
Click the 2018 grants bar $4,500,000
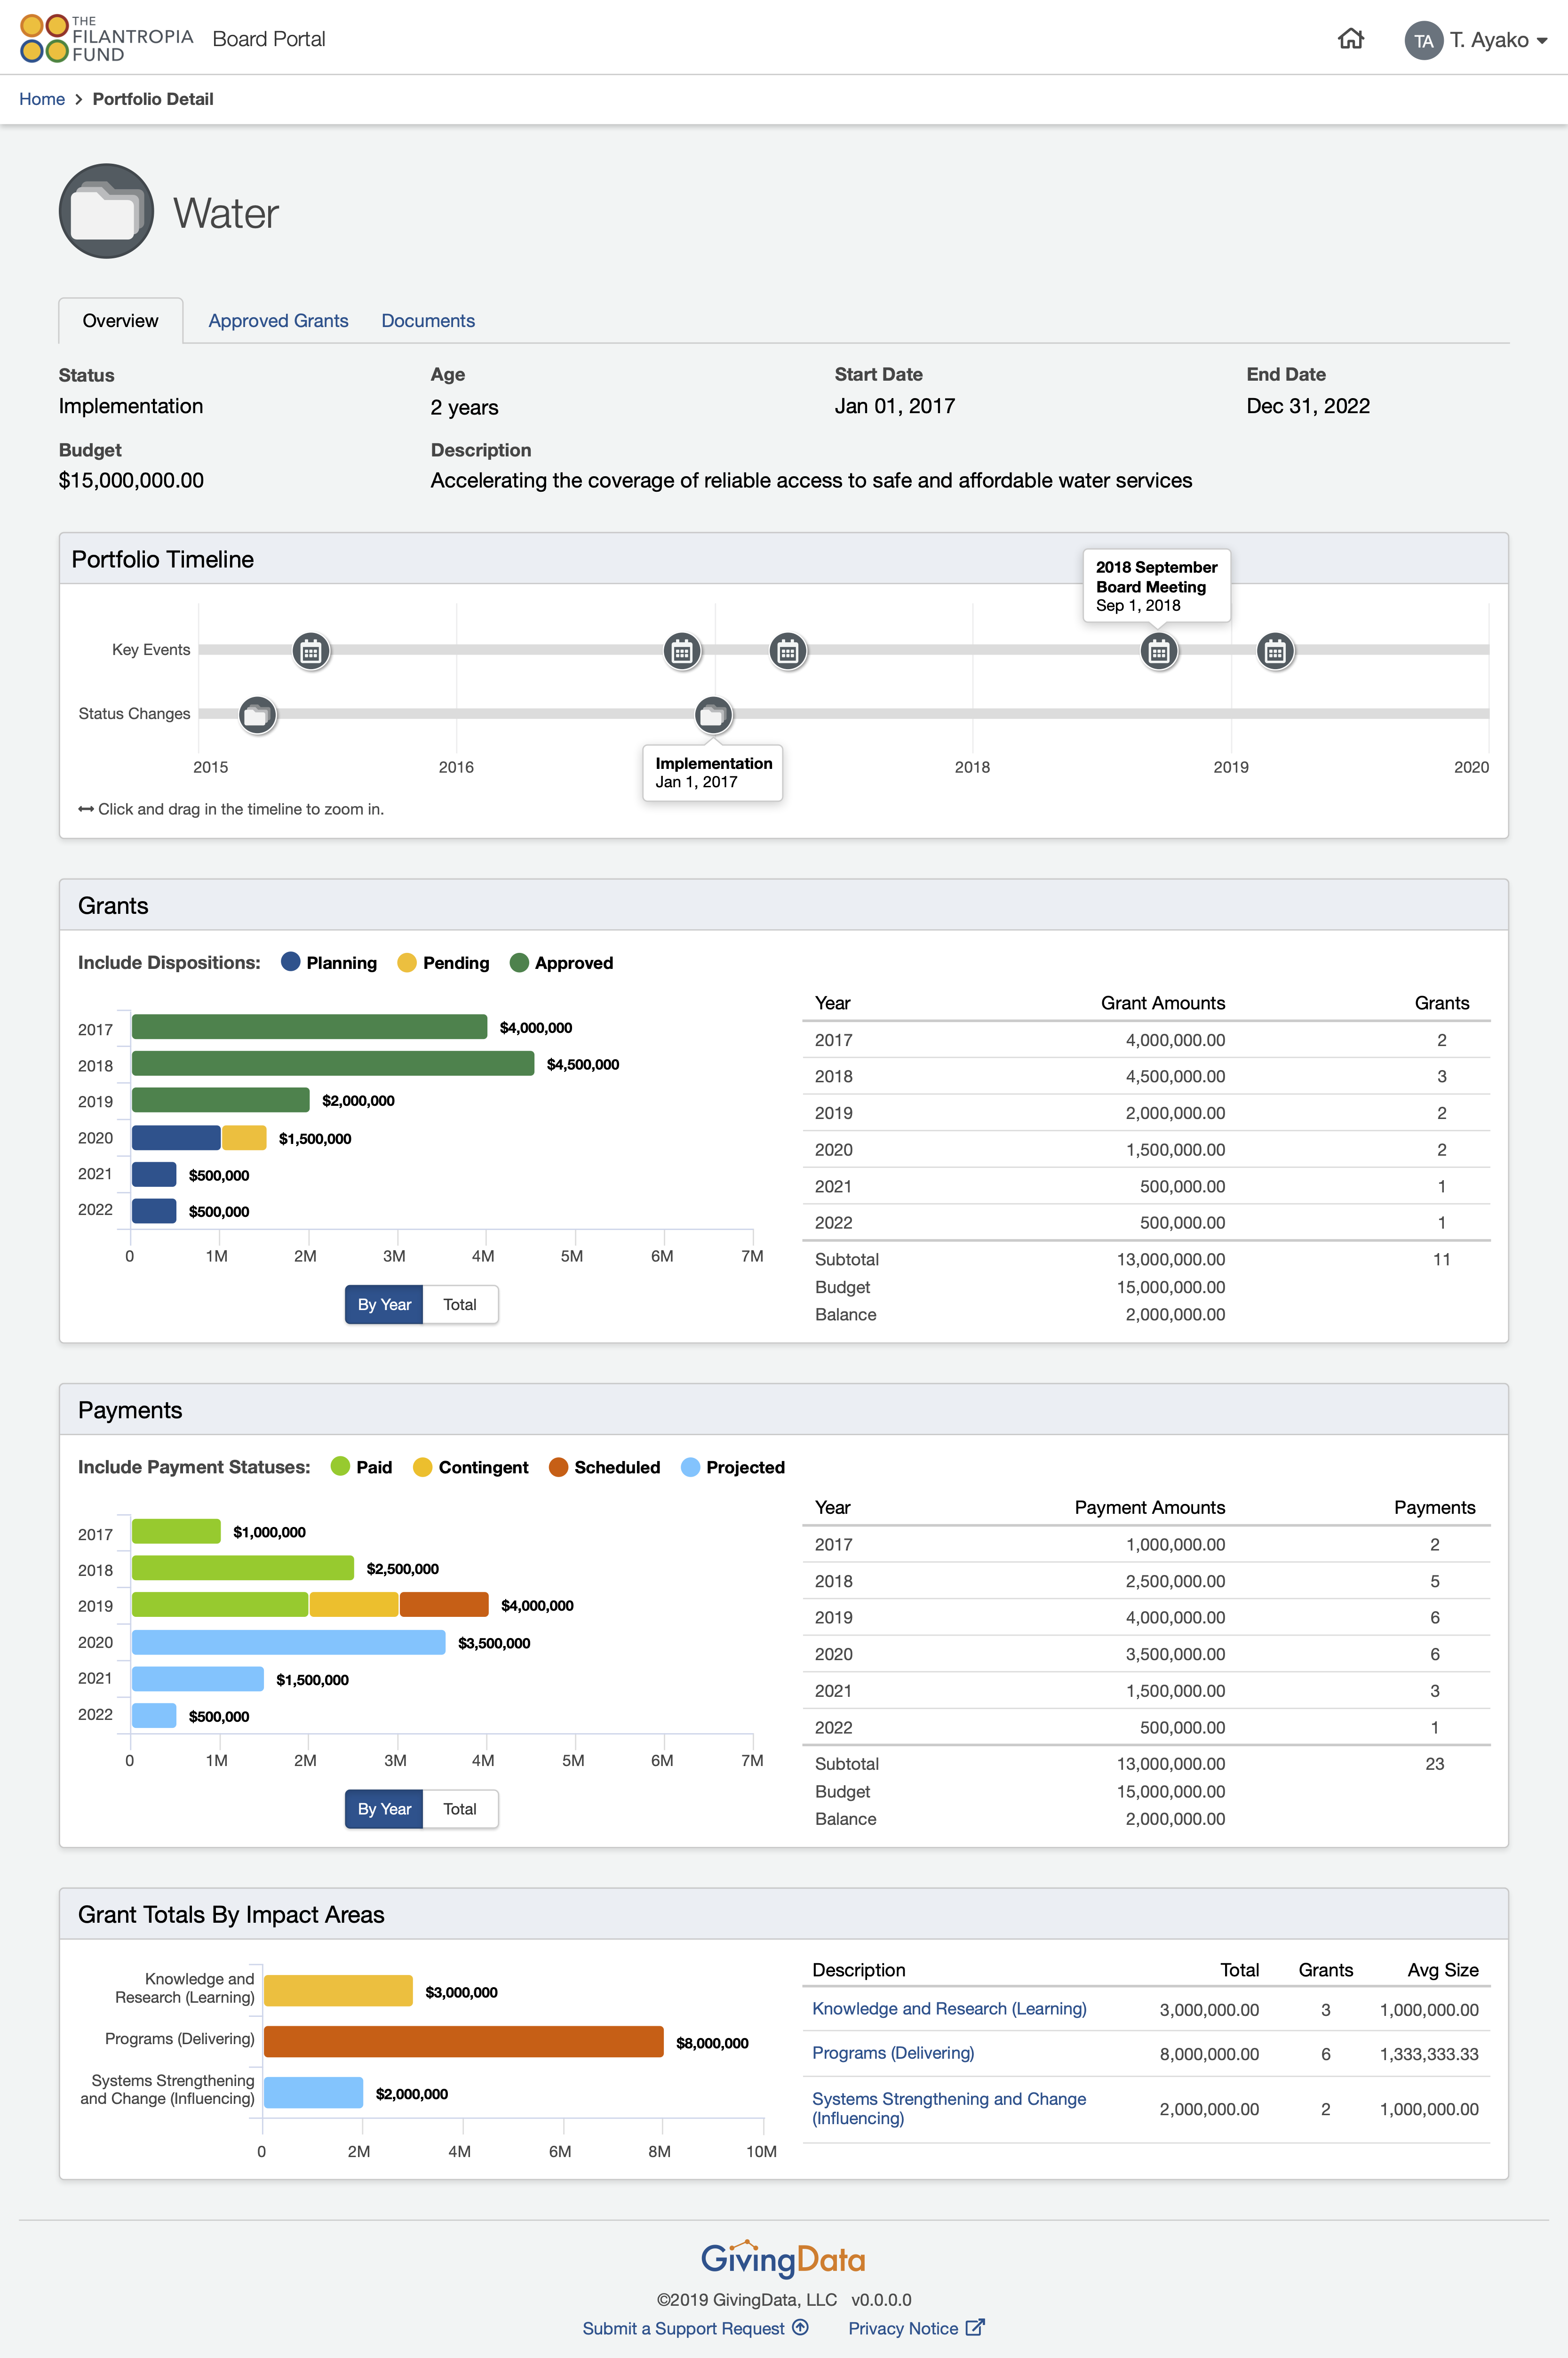333,1063
